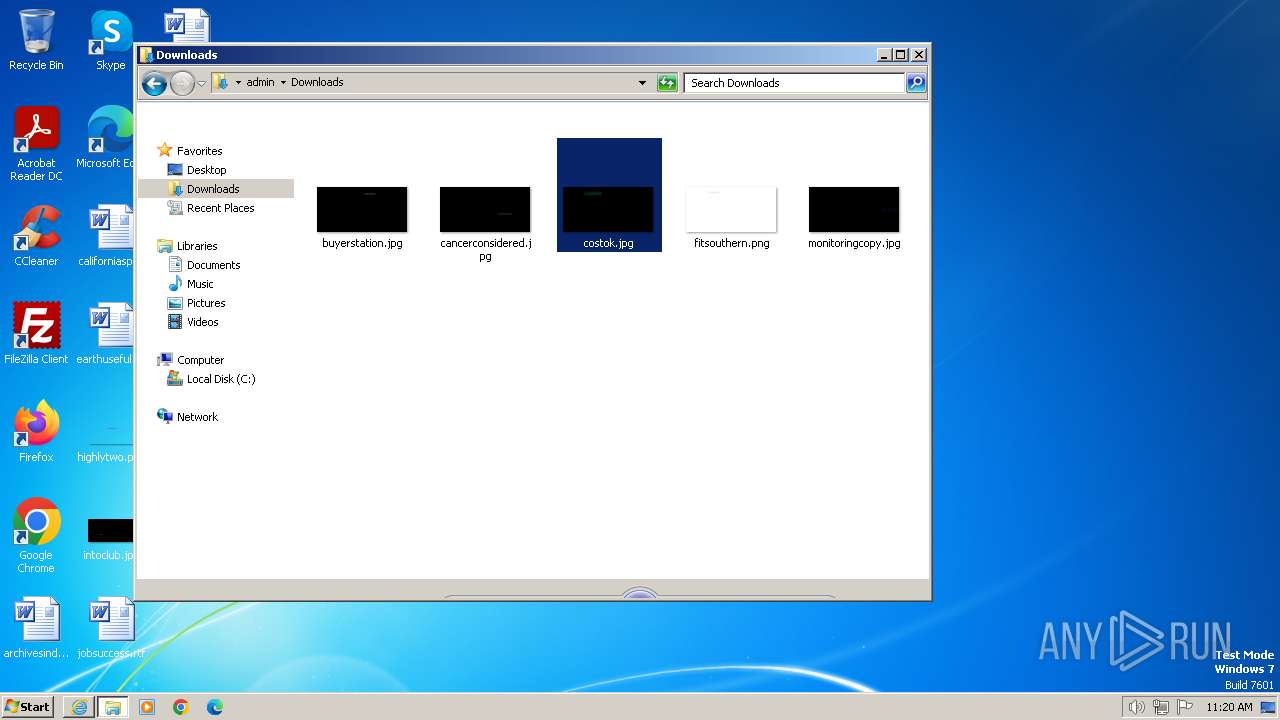This screenshot has height=720, width=1280.
Task: Select Acrobat Reader DC desktop icon
Action: 36,145
